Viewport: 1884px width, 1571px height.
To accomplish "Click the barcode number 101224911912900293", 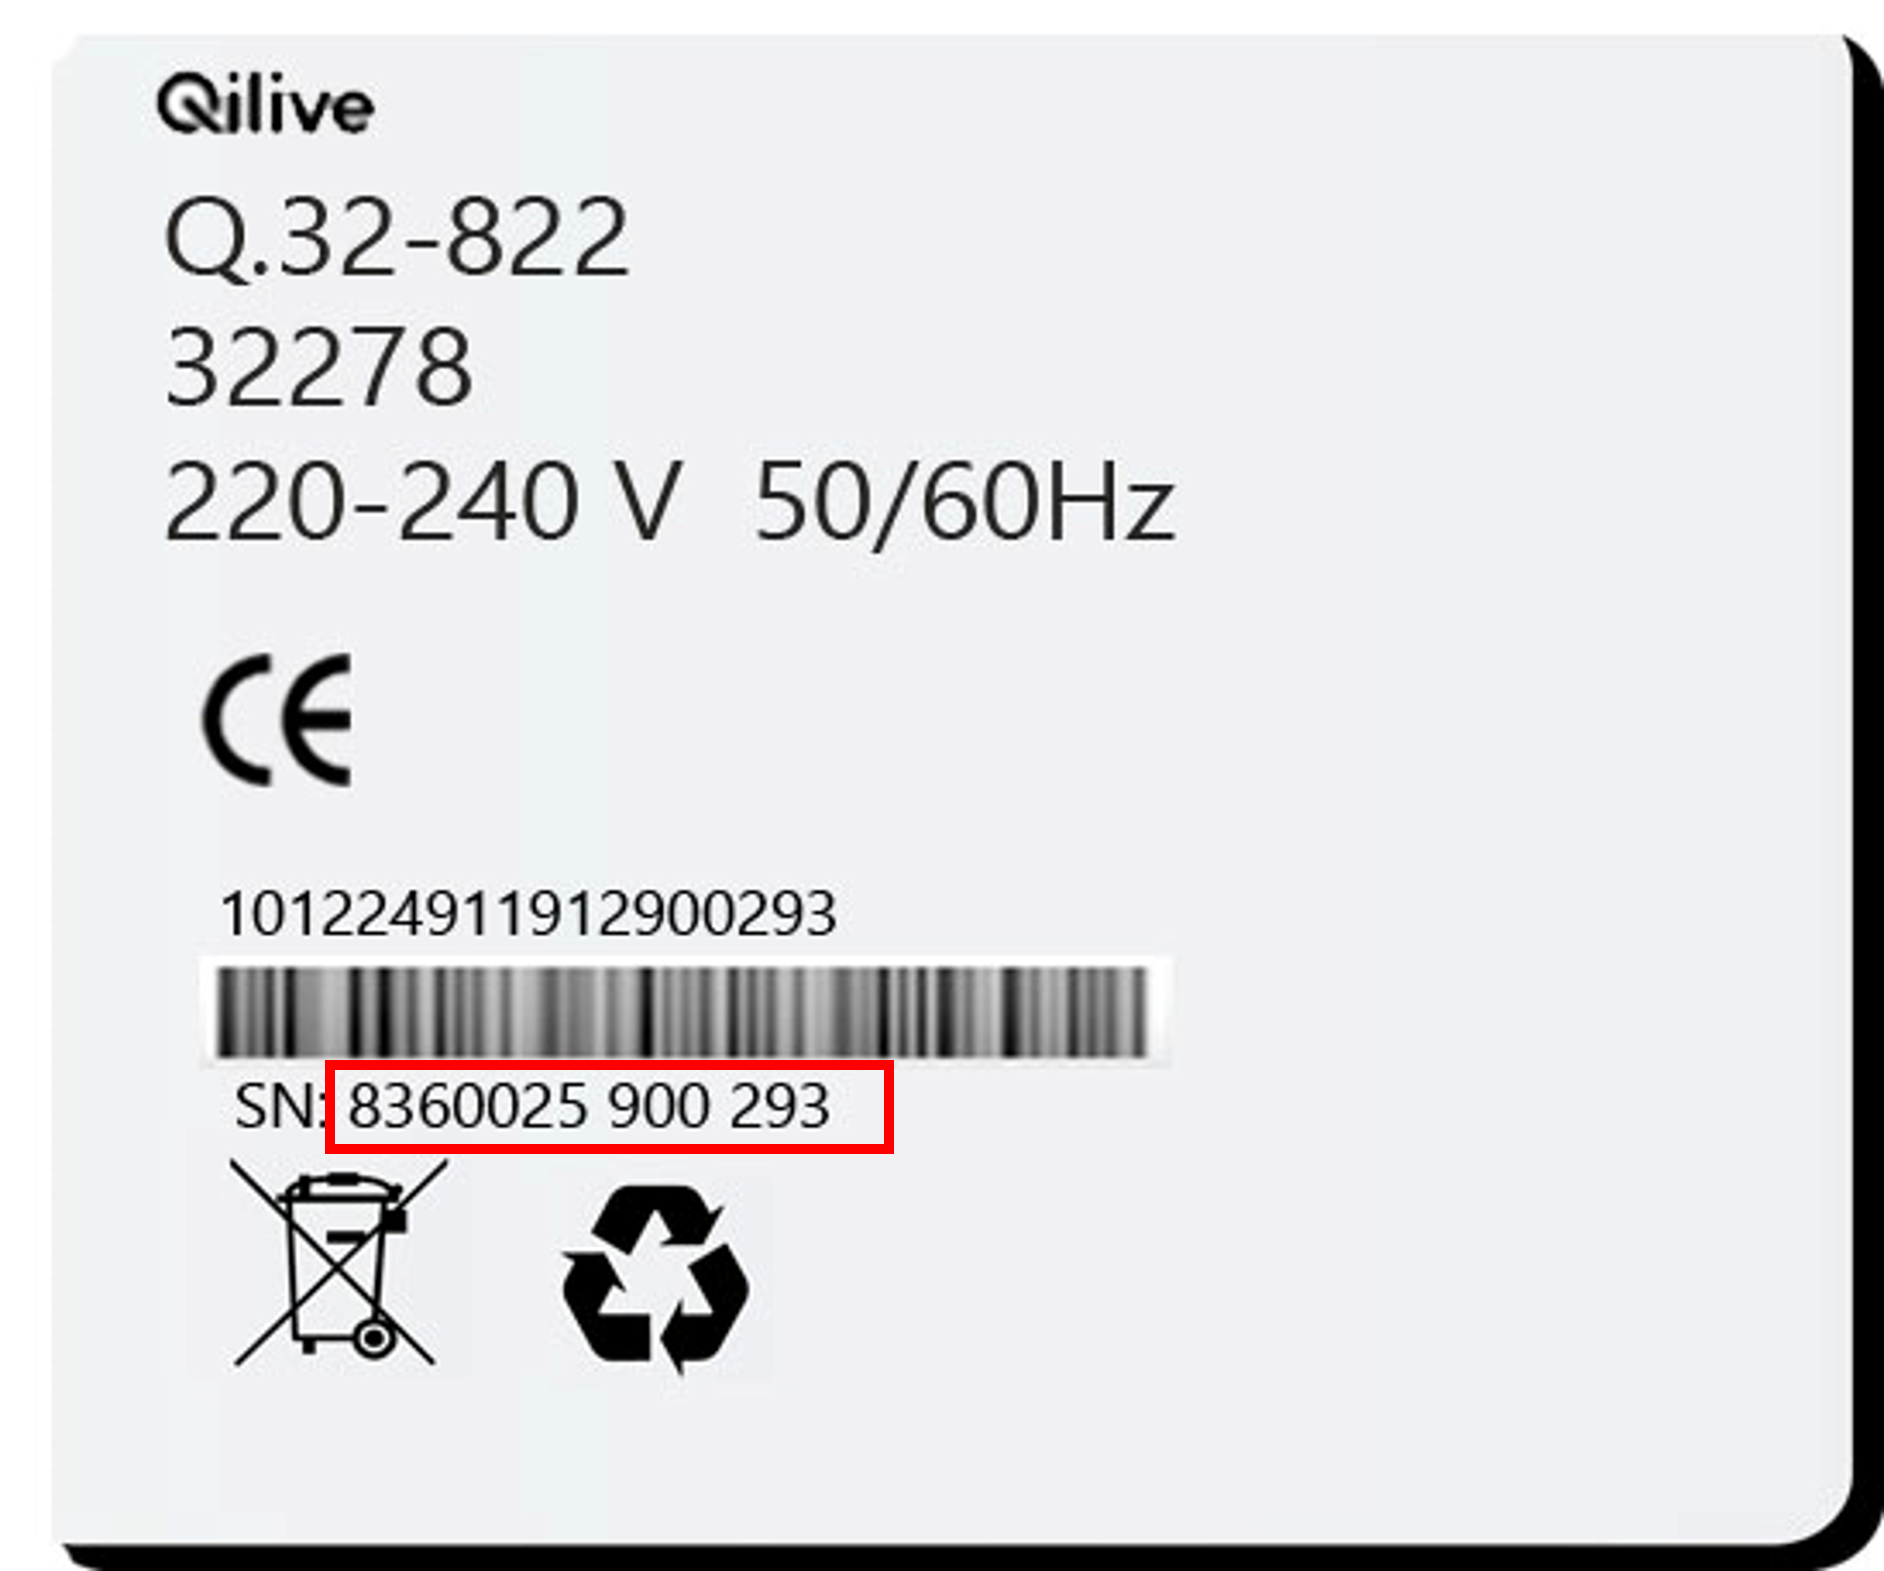I will coord(528,913).
